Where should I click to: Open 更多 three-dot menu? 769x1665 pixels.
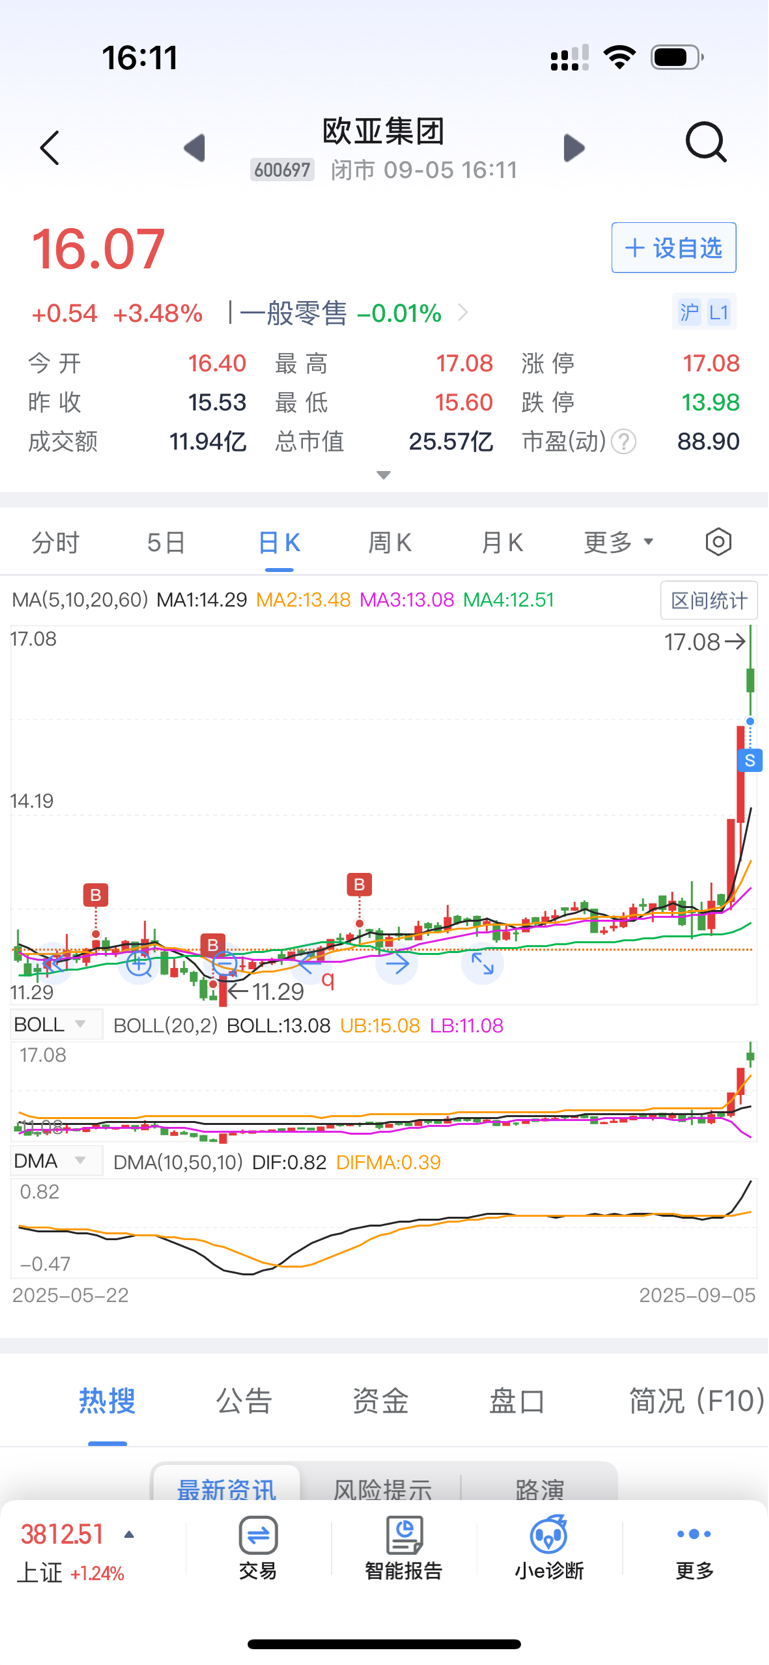click(x=694, y=1548)
